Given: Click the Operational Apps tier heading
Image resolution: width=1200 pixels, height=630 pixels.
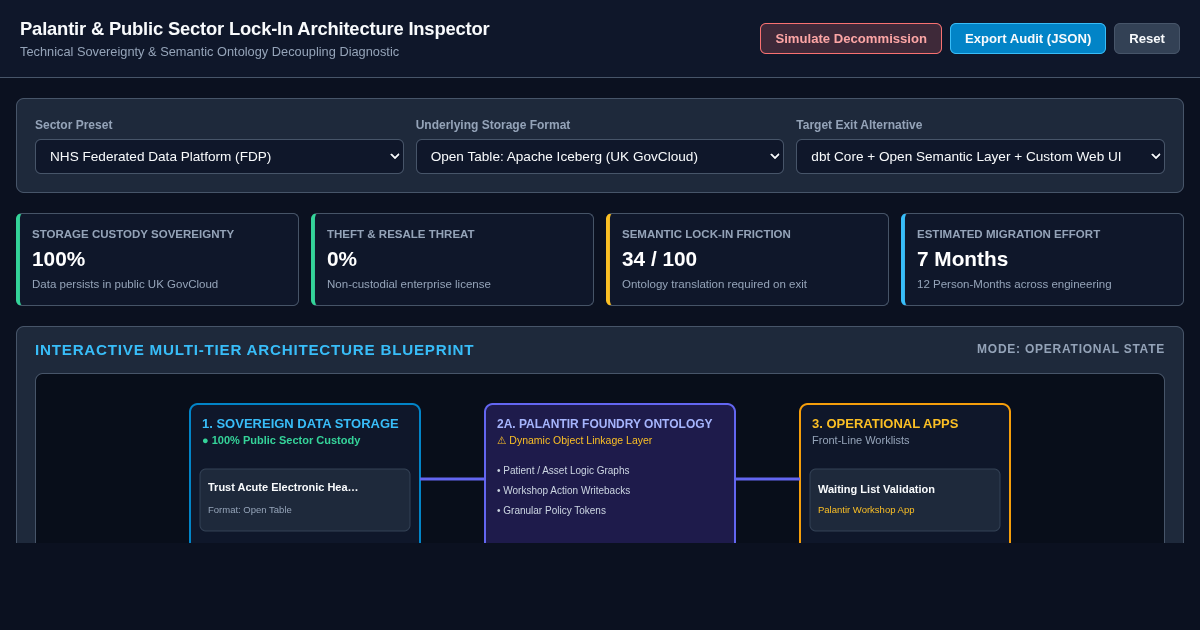Looking at the screenshot, I should [x=885, y=423].
